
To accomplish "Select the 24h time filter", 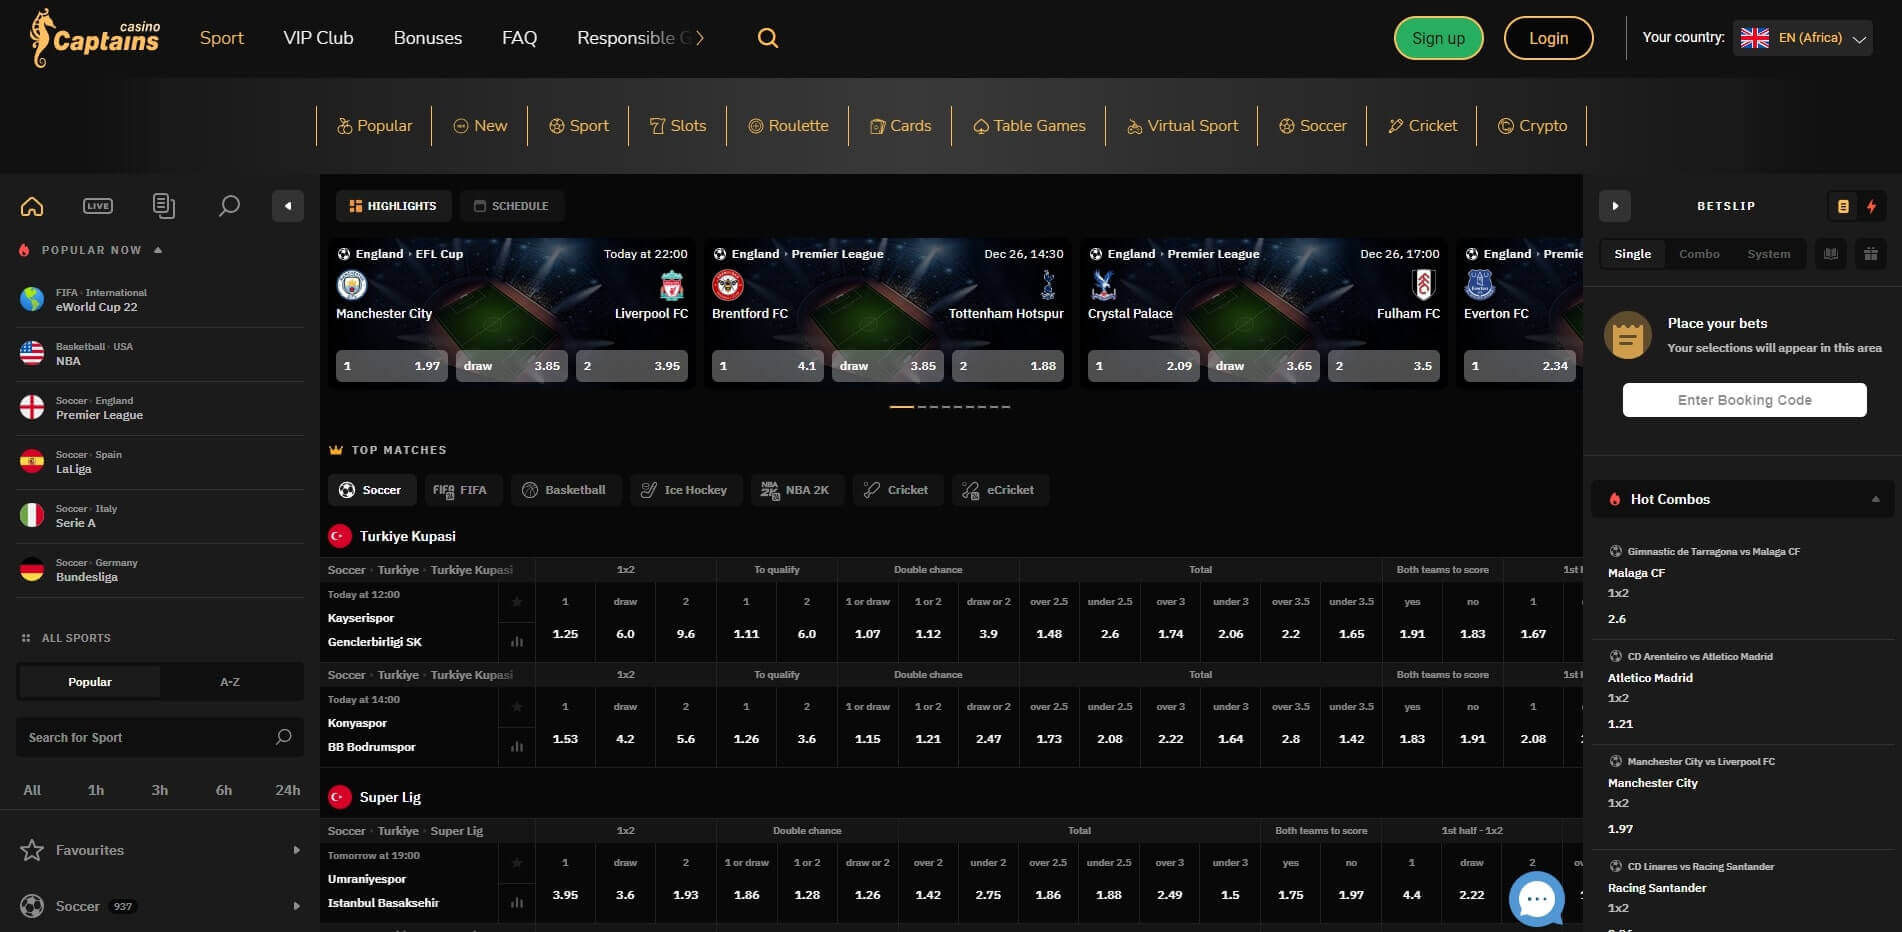I will pyautogui.click(x=287, y=790).
